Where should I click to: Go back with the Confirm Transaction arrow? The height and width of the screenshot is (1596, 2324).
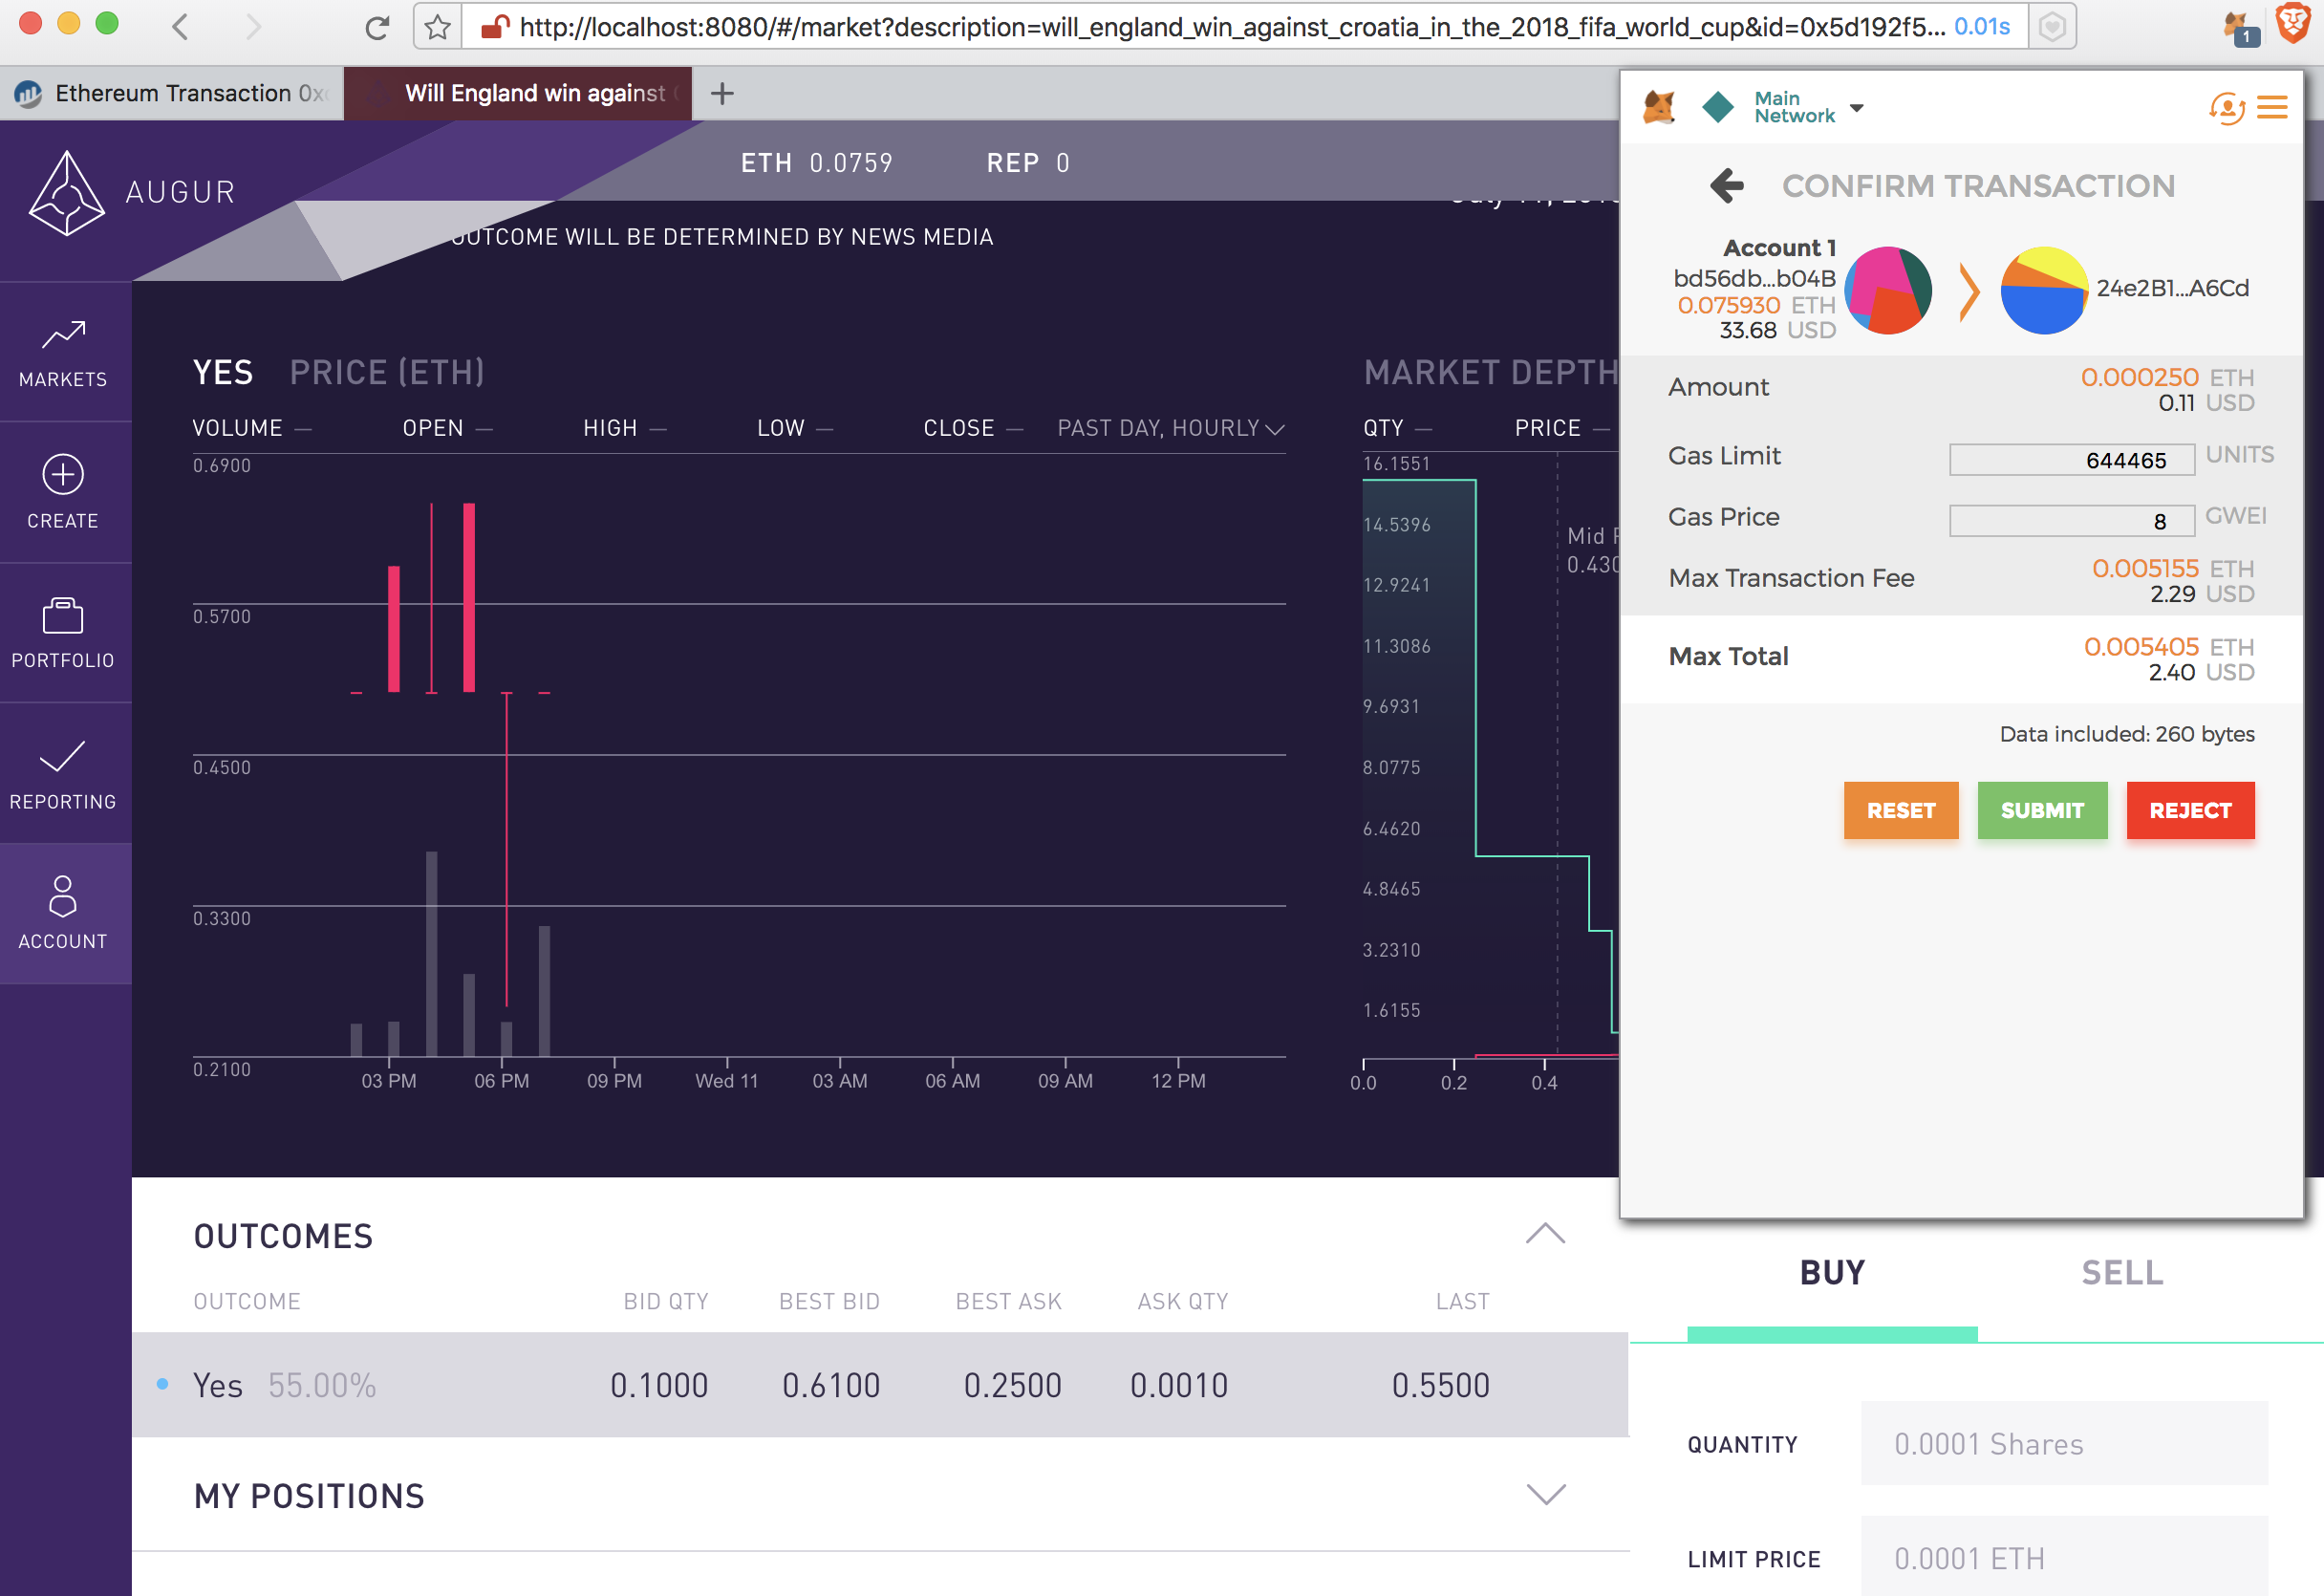tap(1727, 185)
